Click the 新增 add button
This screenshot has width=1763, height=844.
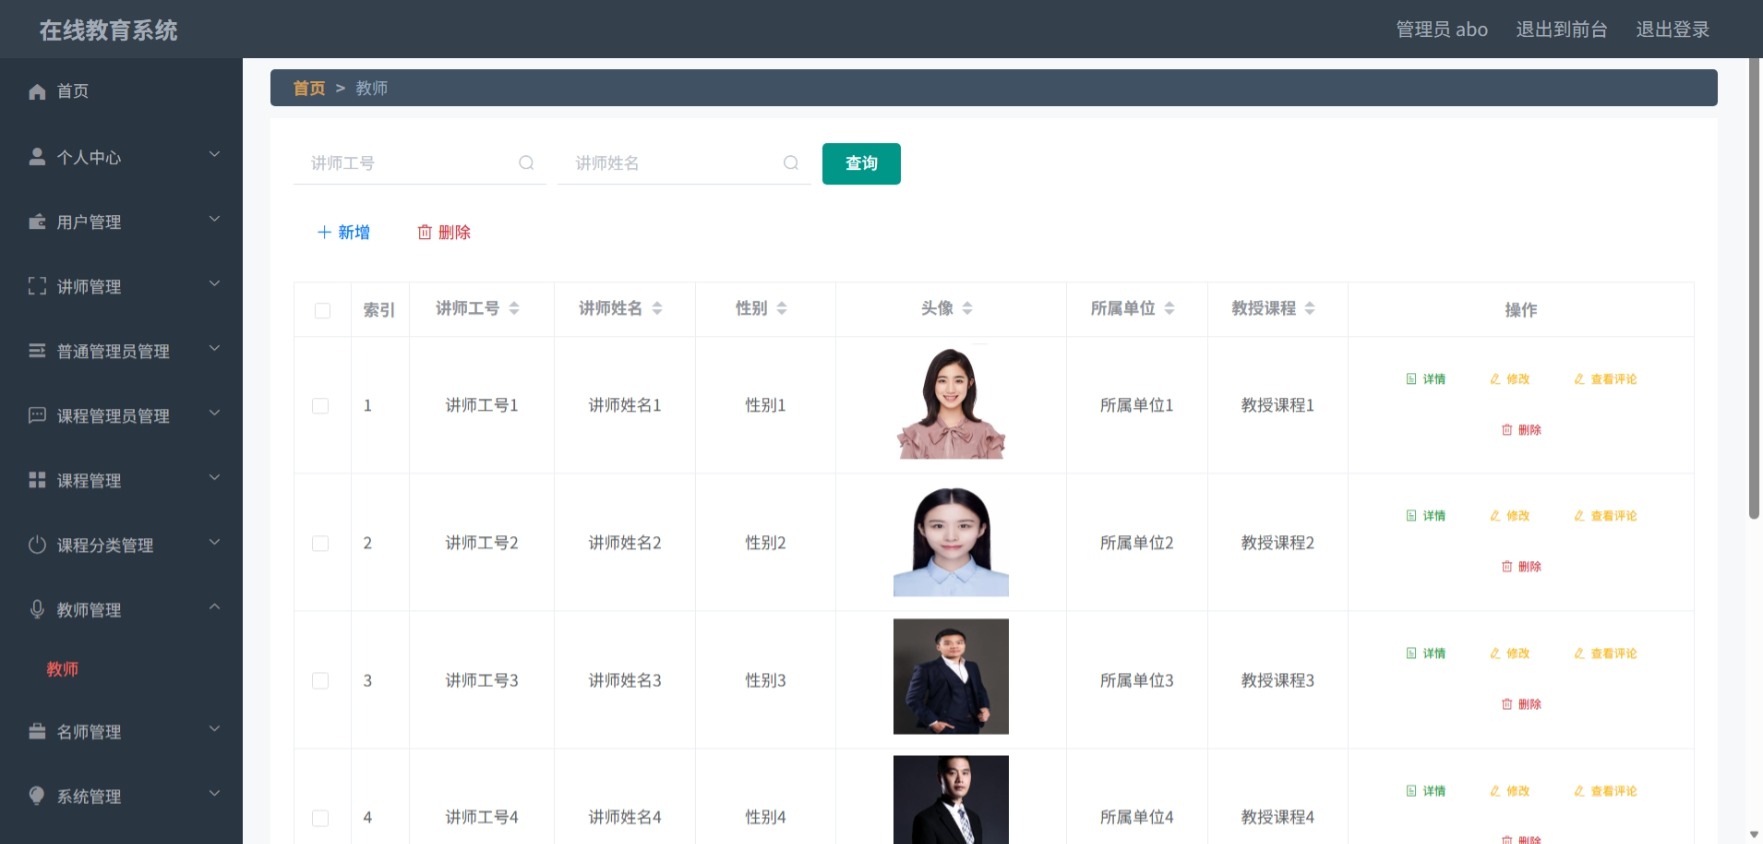pyautogui.click(x=343, y=232)
